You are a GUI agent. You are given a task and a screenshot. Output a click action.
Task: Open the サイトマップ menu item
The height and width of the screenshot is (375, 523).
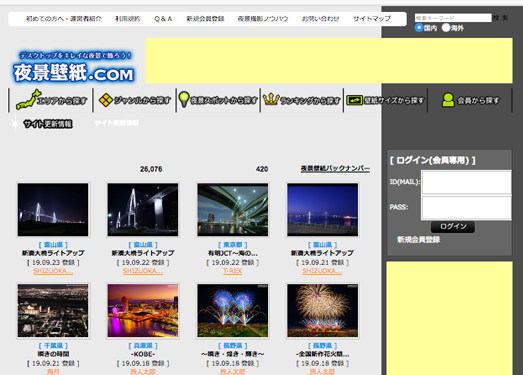372,19
